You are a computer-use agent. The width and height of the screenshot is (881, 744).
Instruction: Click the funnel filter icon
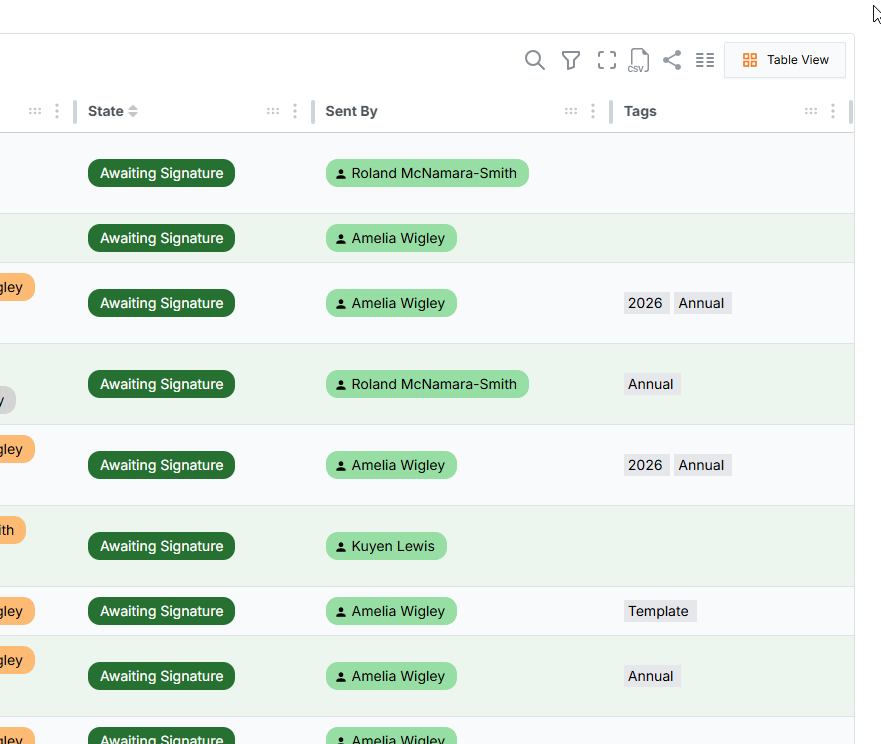[x=571, y=60]
